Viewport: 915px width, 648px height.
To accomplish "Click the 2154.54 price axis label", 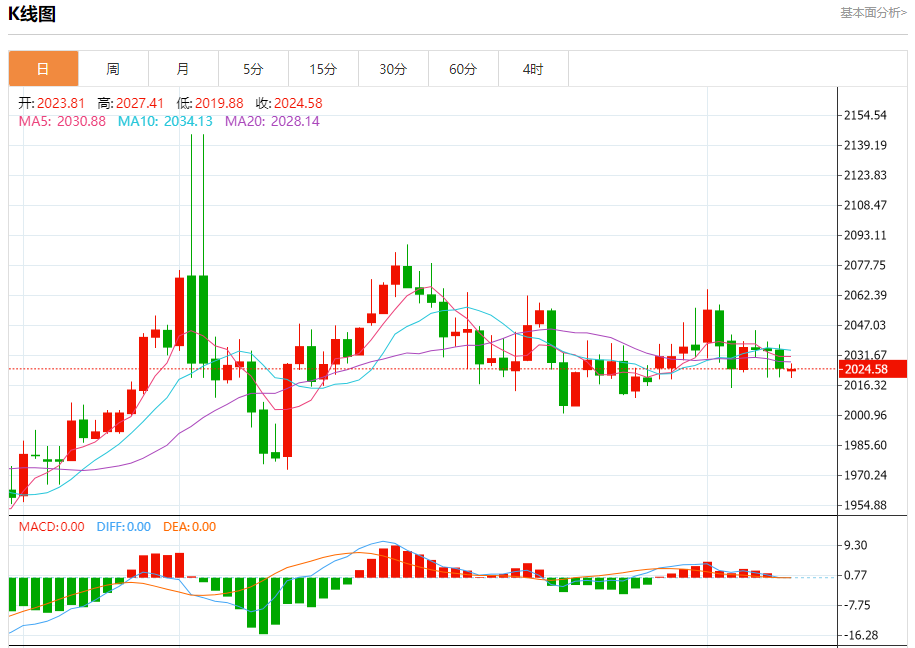I will [865, 115].
